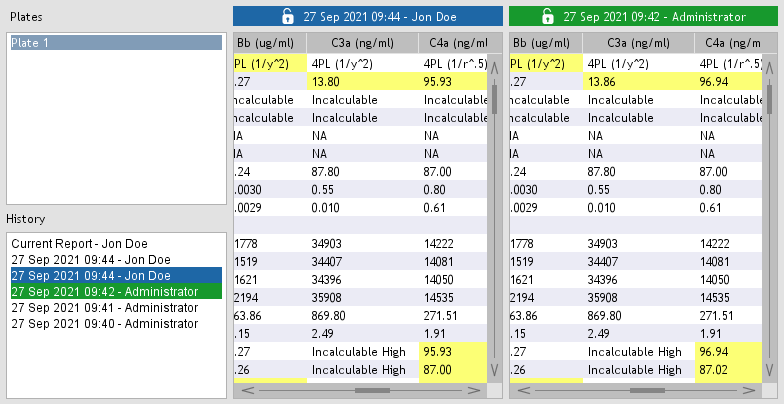Click left arrow of Jon Doe panel horizontal scrollbar
The image size is (784, 404).
[248, 390]
